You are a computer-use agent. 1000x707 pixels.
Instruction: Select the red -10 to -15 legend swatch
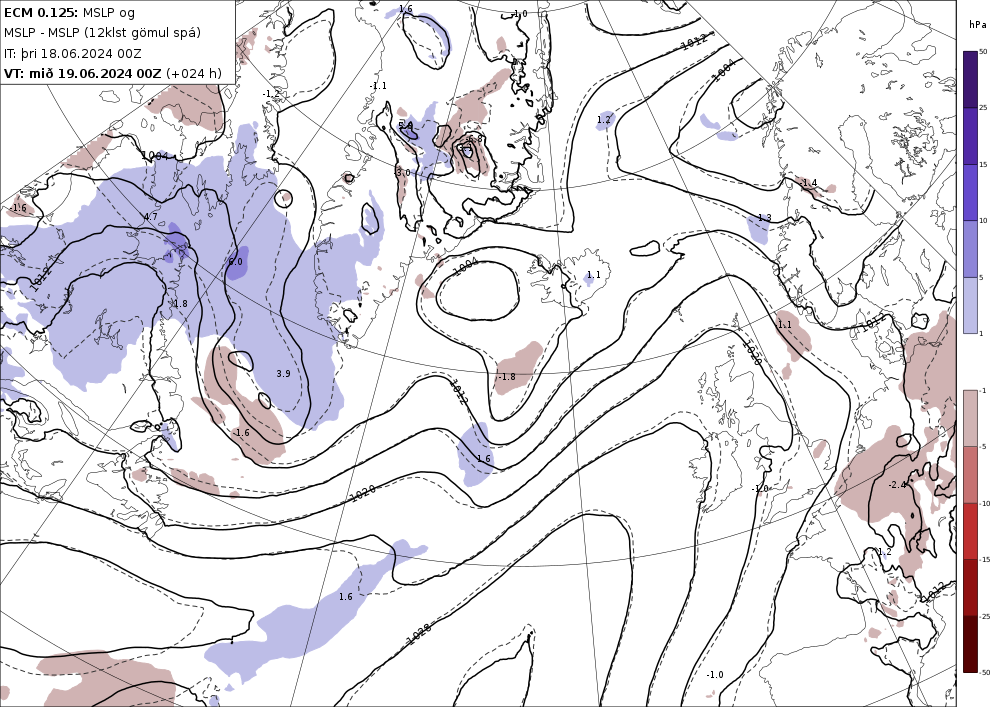coord(970,531)
